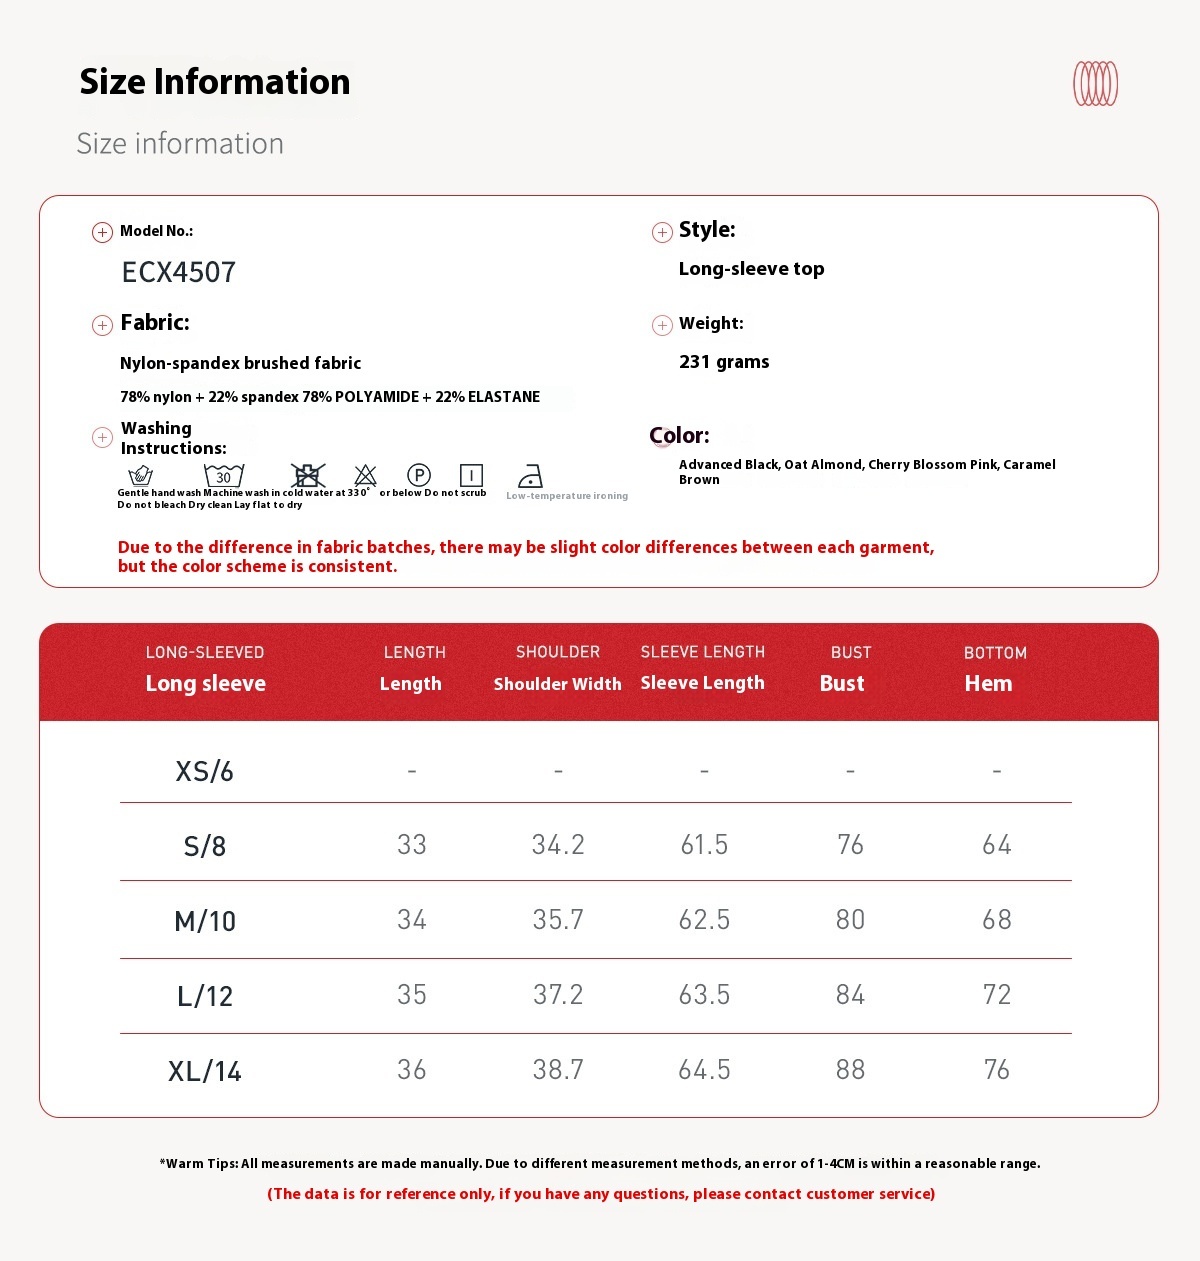Expand the plus icon beside Style

[x=662, y=233]
